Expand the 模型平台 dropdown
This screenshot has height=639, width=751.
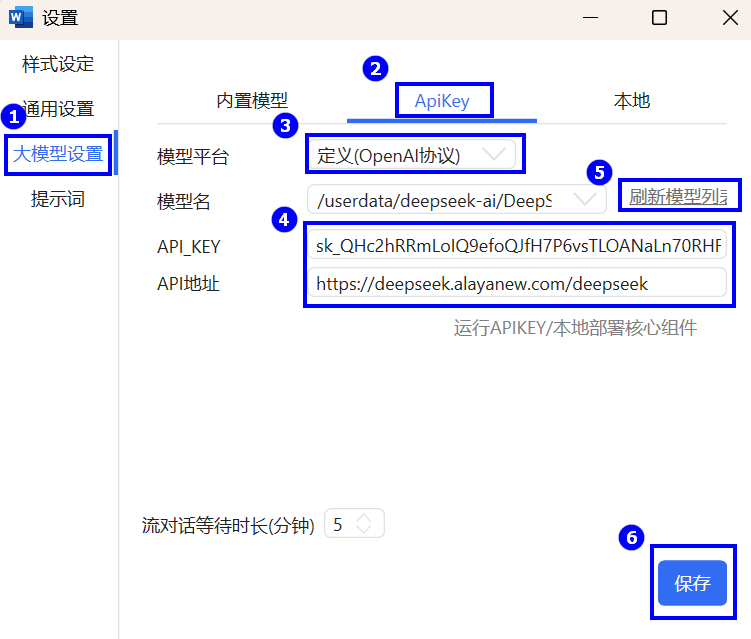[412, 155]
